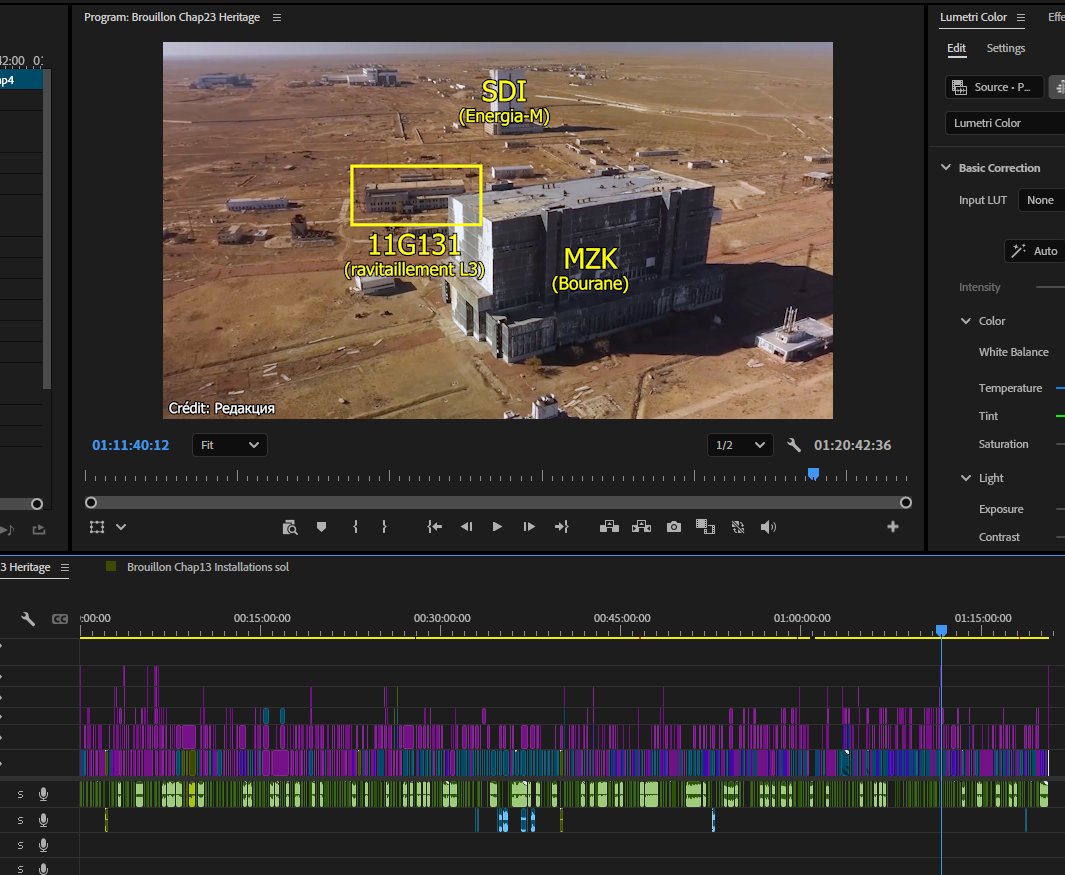Click right handle of monitor zoom scrollbar
This screenshot has width=1065, height=875.
pos(905,503)
